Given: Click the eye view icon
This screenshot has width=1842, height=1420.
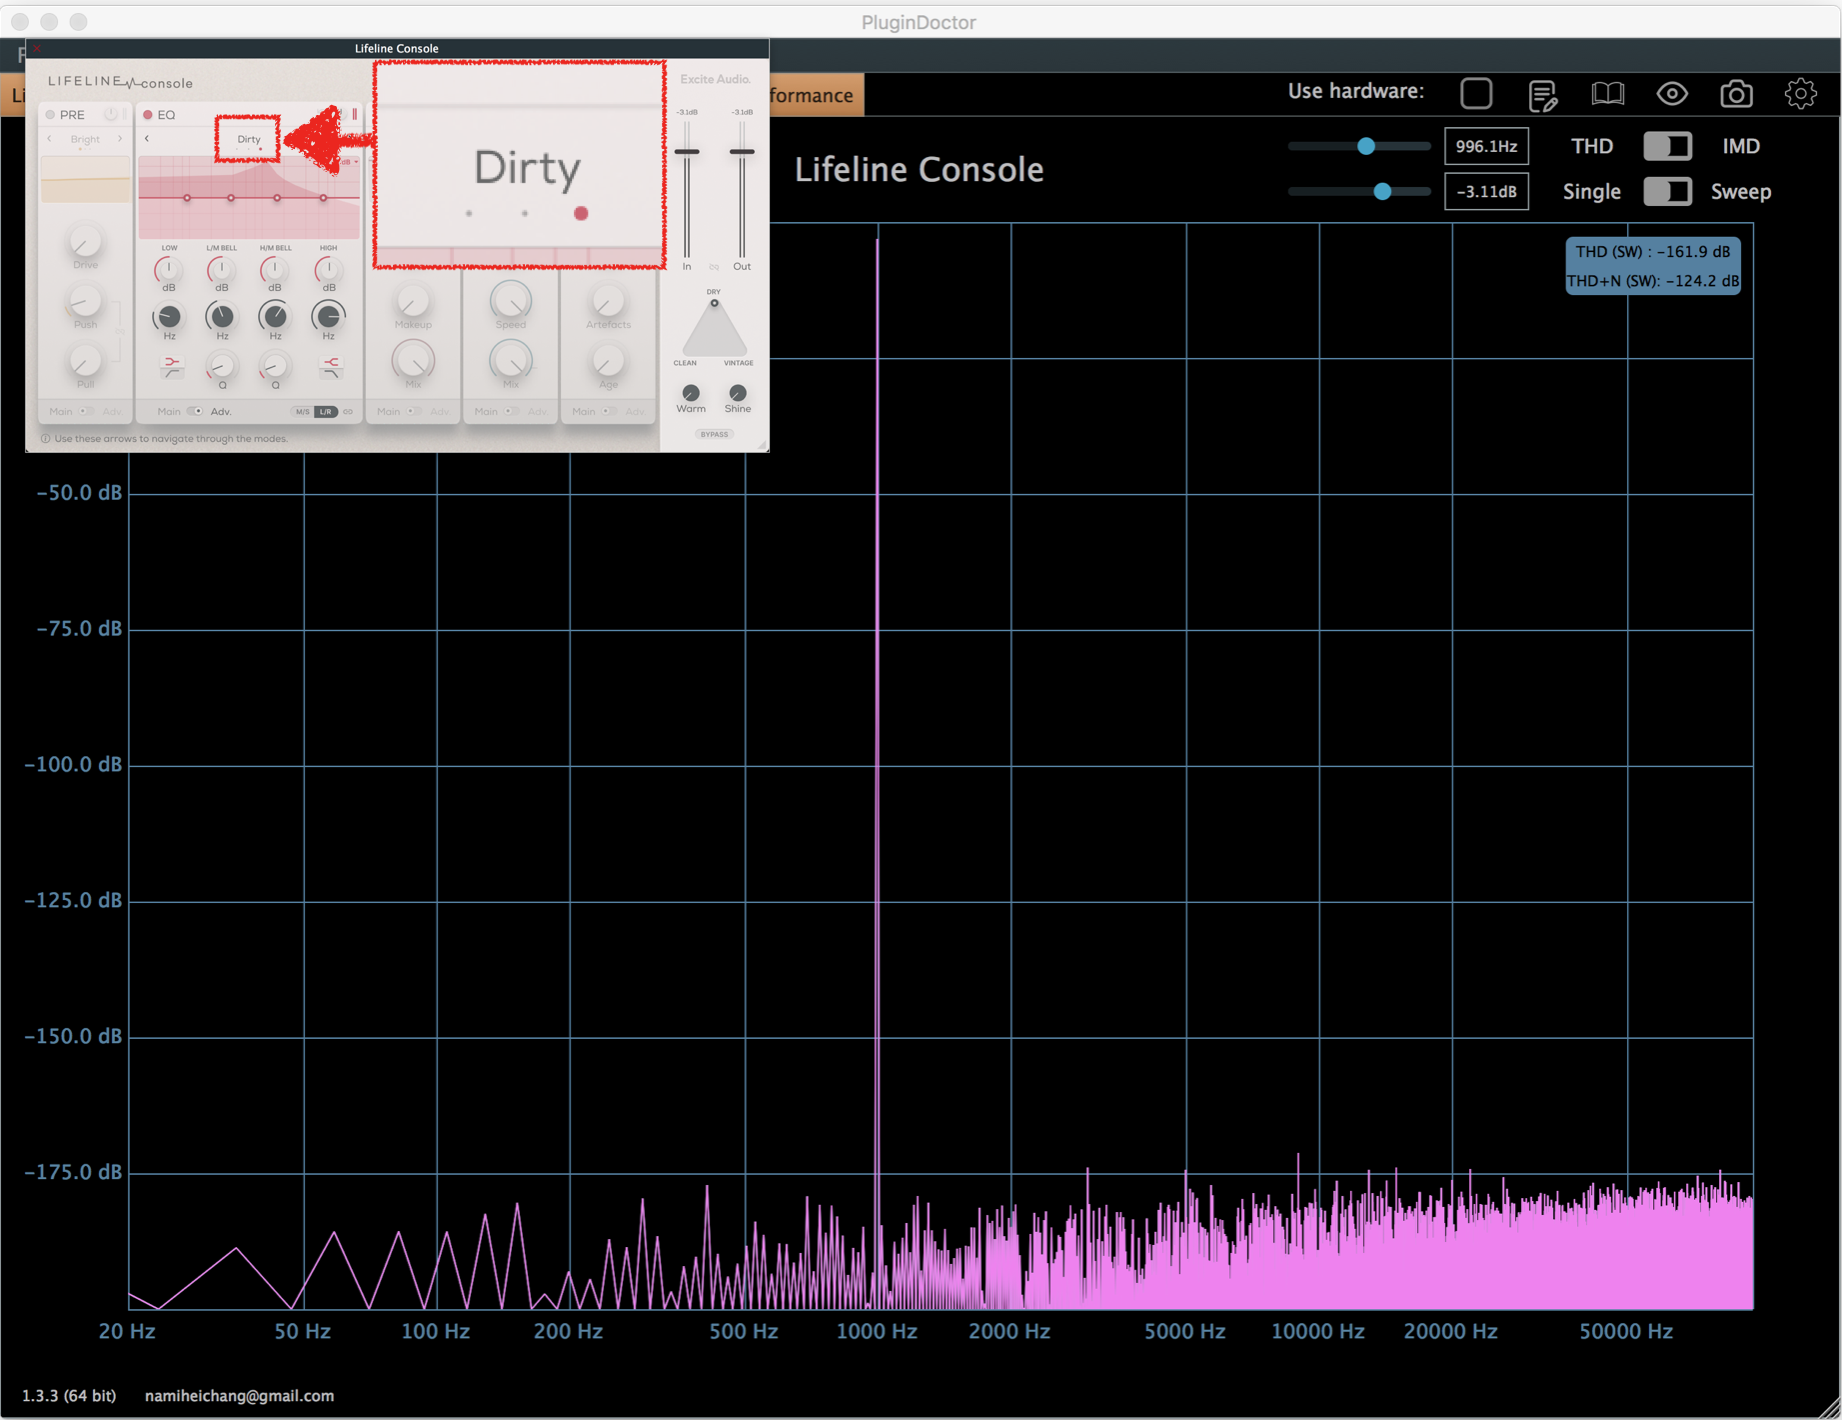Looking at the screenshot, I should coord(1672,94).
